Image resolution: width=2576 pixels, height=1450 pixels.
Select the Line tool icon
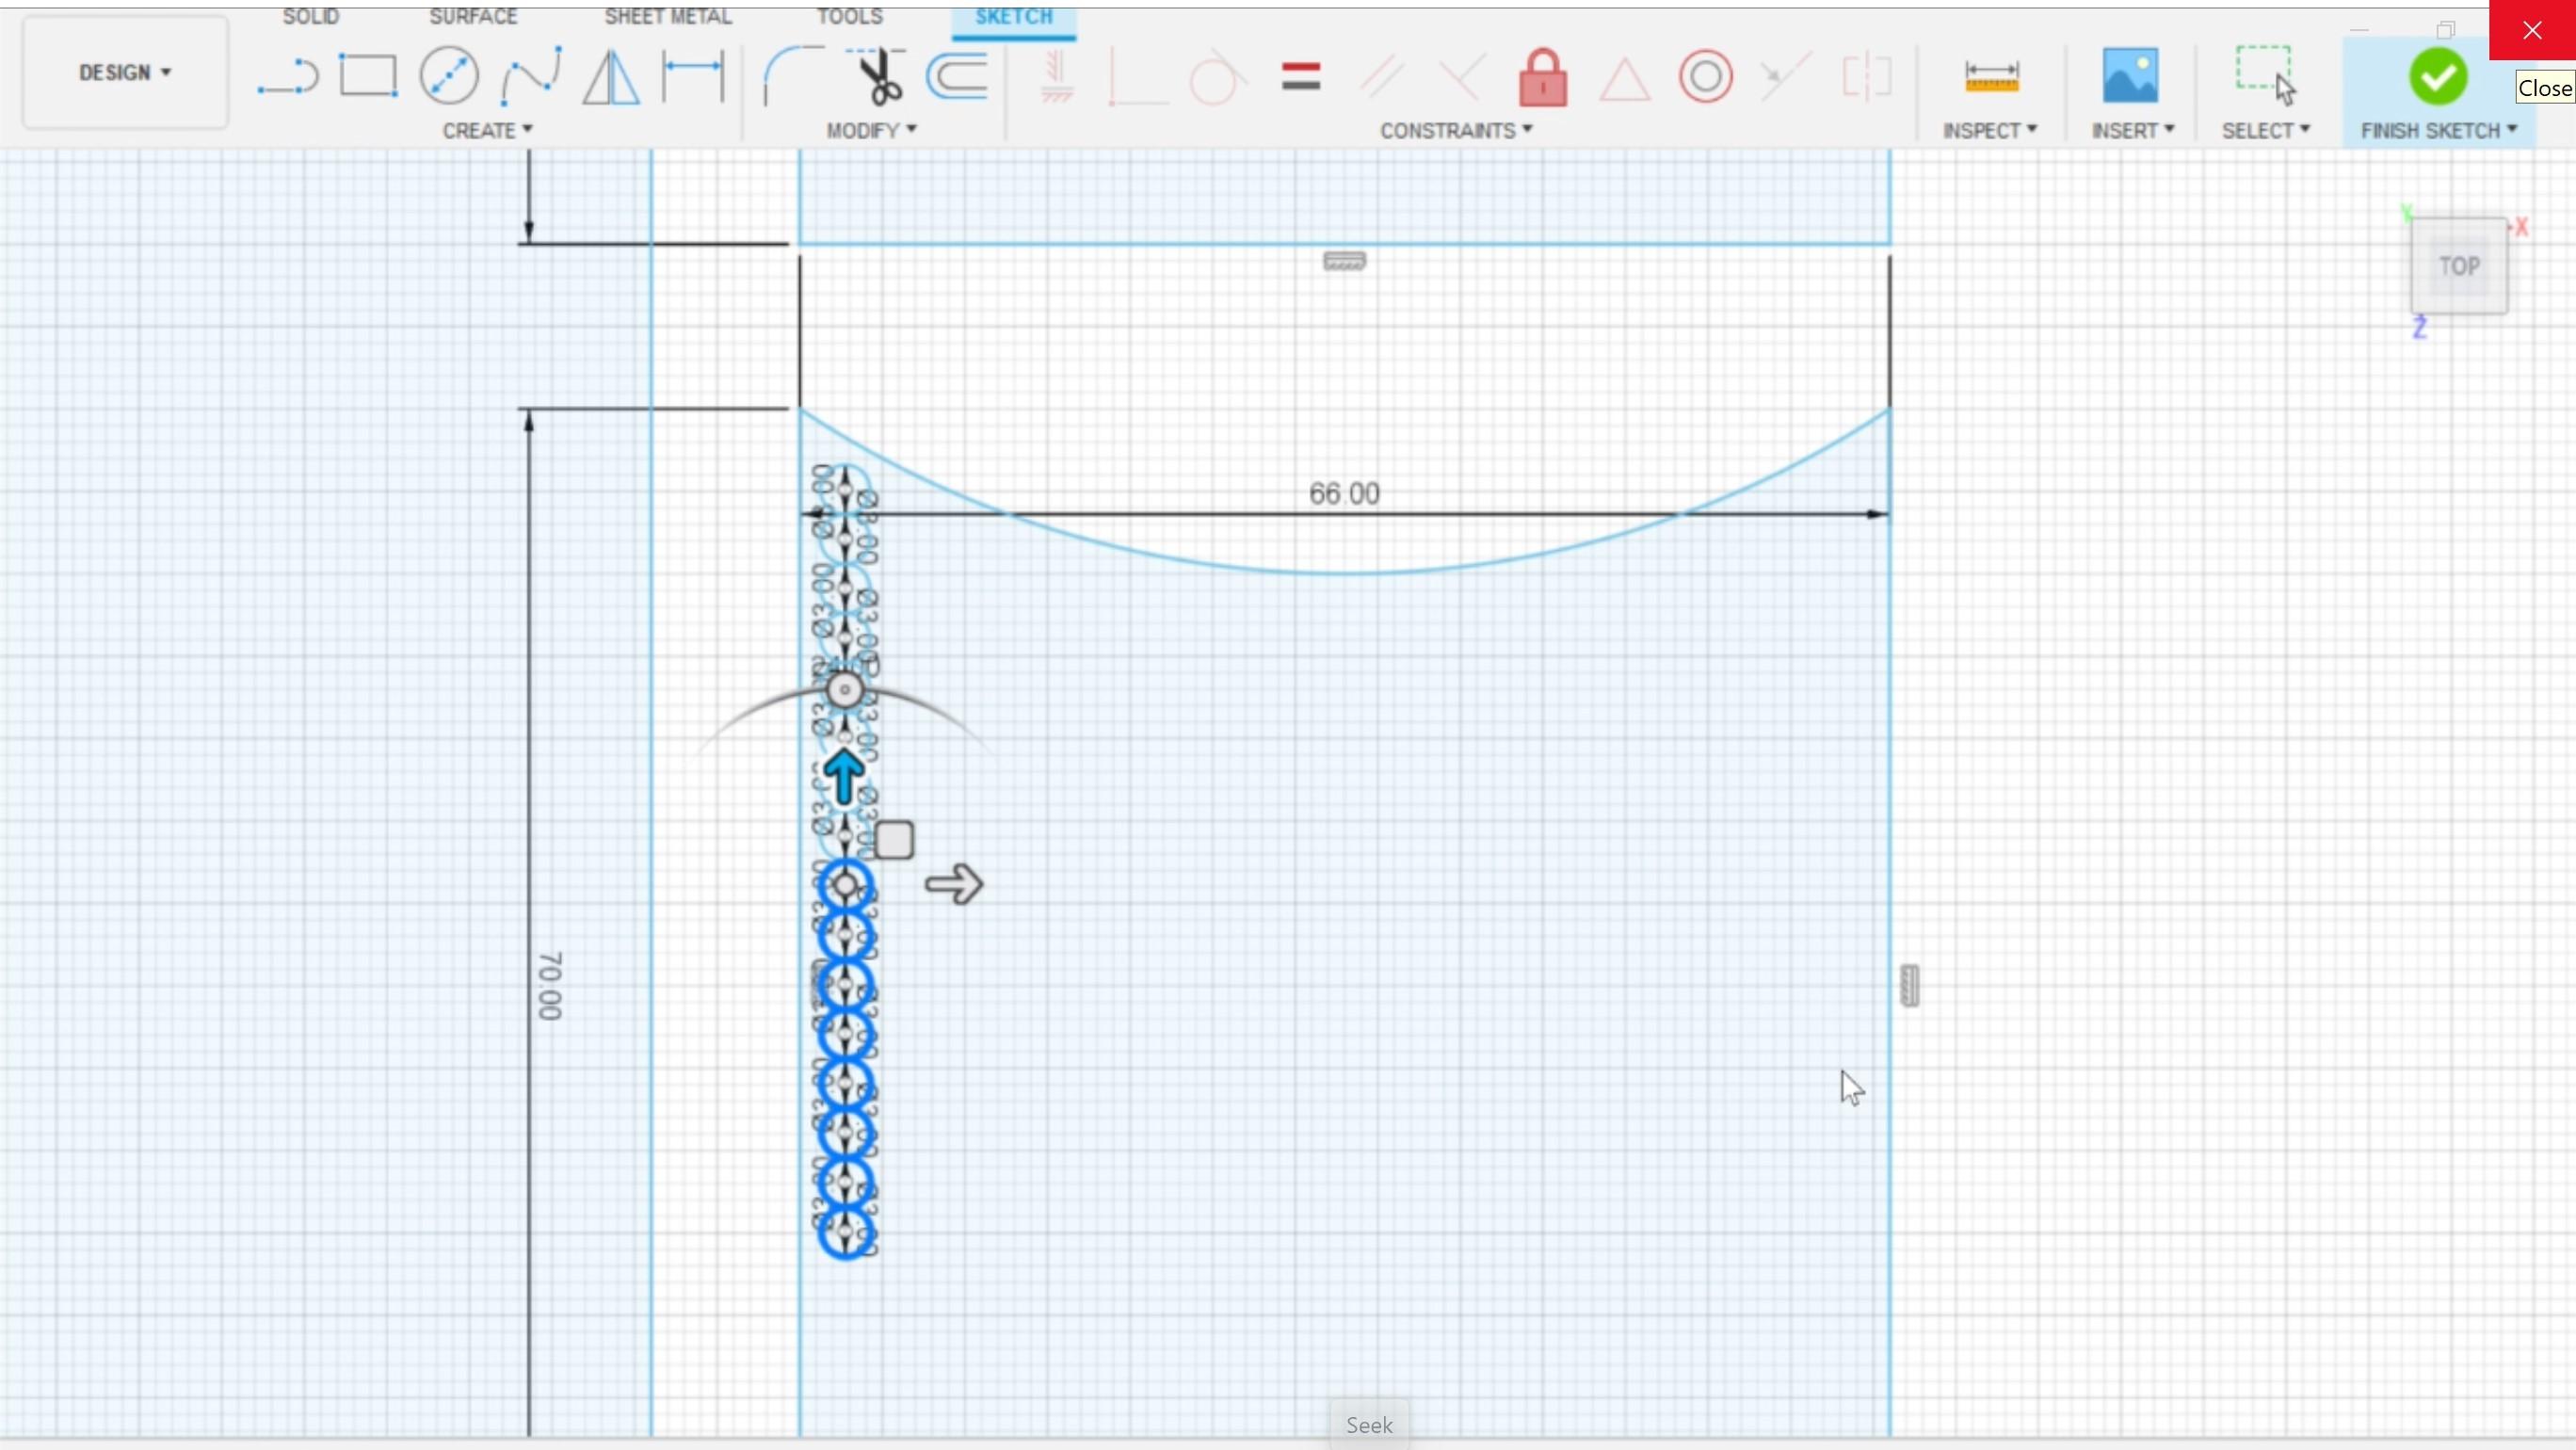[x=287, y=76]
